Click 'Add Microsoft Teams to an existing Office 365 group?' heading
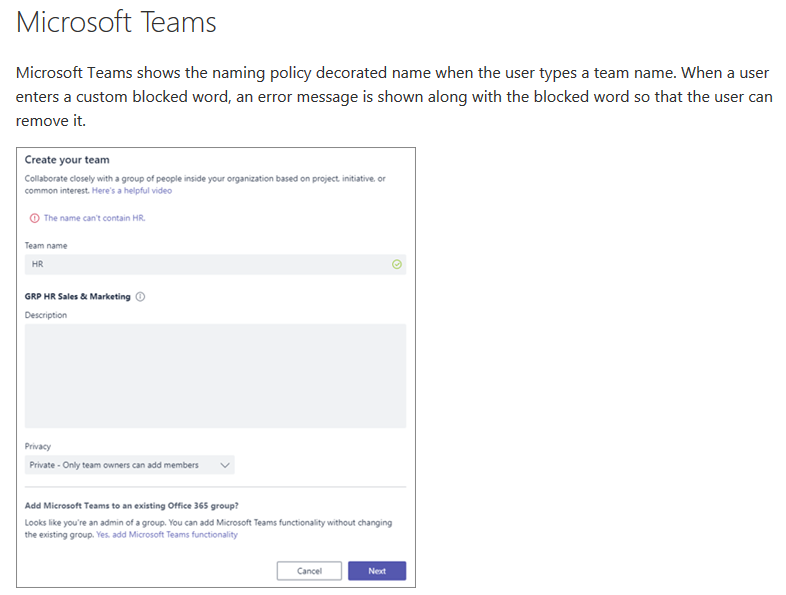The height and width of the screenshot is (595, 786). 131,506
